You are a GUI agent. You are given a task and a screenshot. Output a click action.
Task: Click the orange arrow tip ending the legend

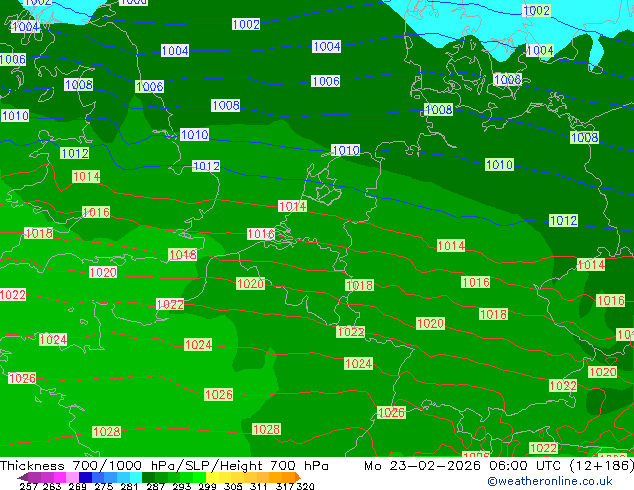298,477
